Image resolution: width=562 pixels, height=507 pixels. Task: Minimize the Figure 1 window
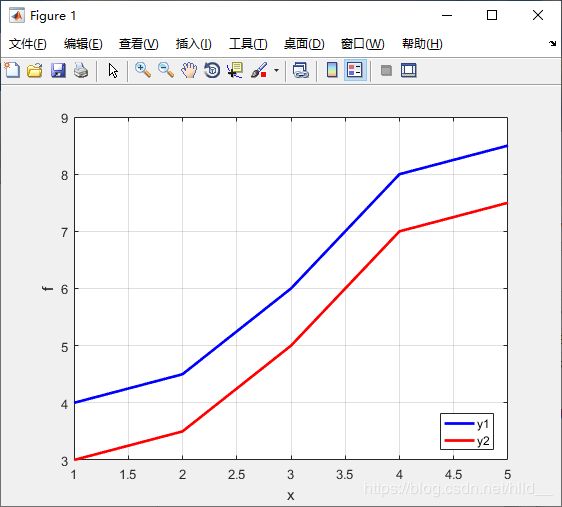point(447,15)
